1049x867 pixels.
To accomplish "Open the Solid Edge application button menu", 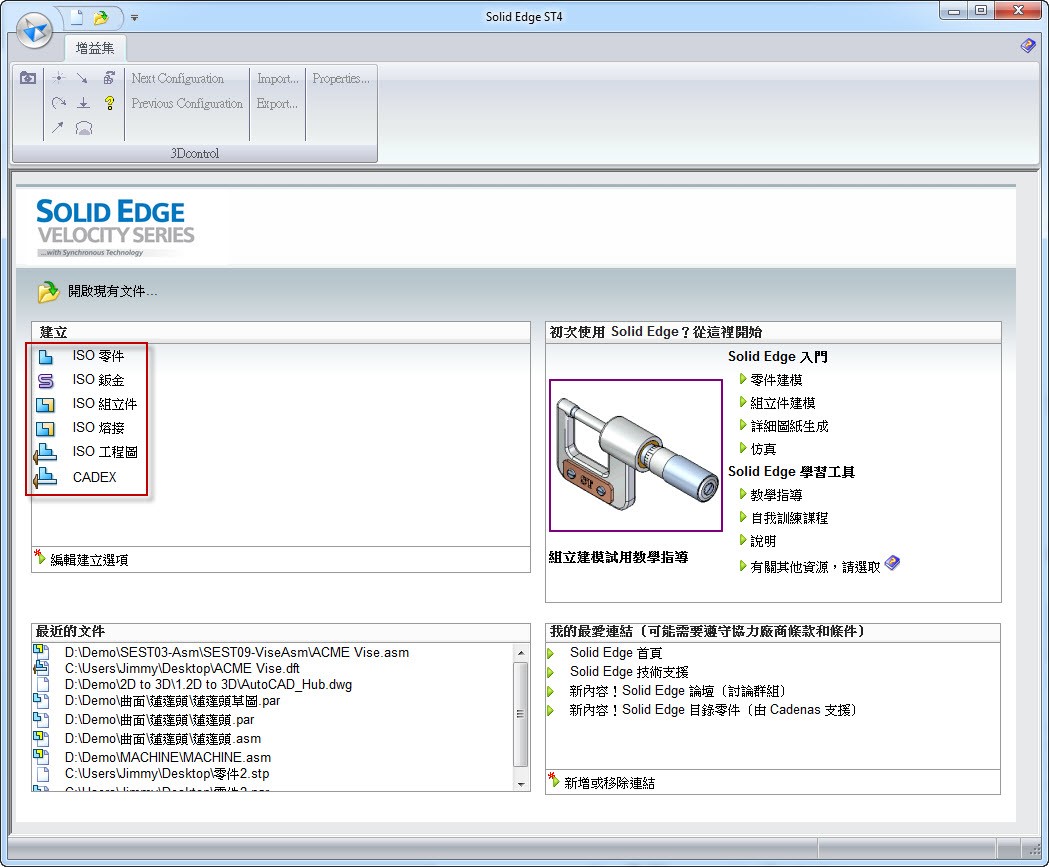I will click(34, 31).
